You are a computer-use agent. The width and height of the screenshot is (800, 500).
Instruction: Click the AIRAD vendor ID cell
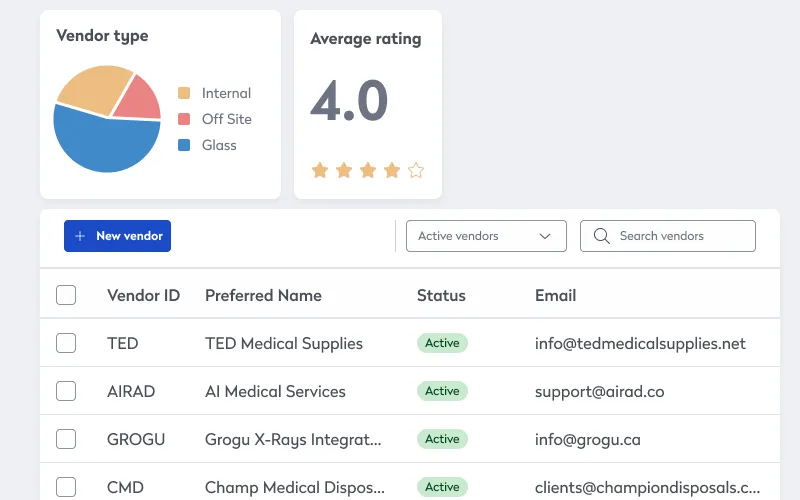click(131, 391)
